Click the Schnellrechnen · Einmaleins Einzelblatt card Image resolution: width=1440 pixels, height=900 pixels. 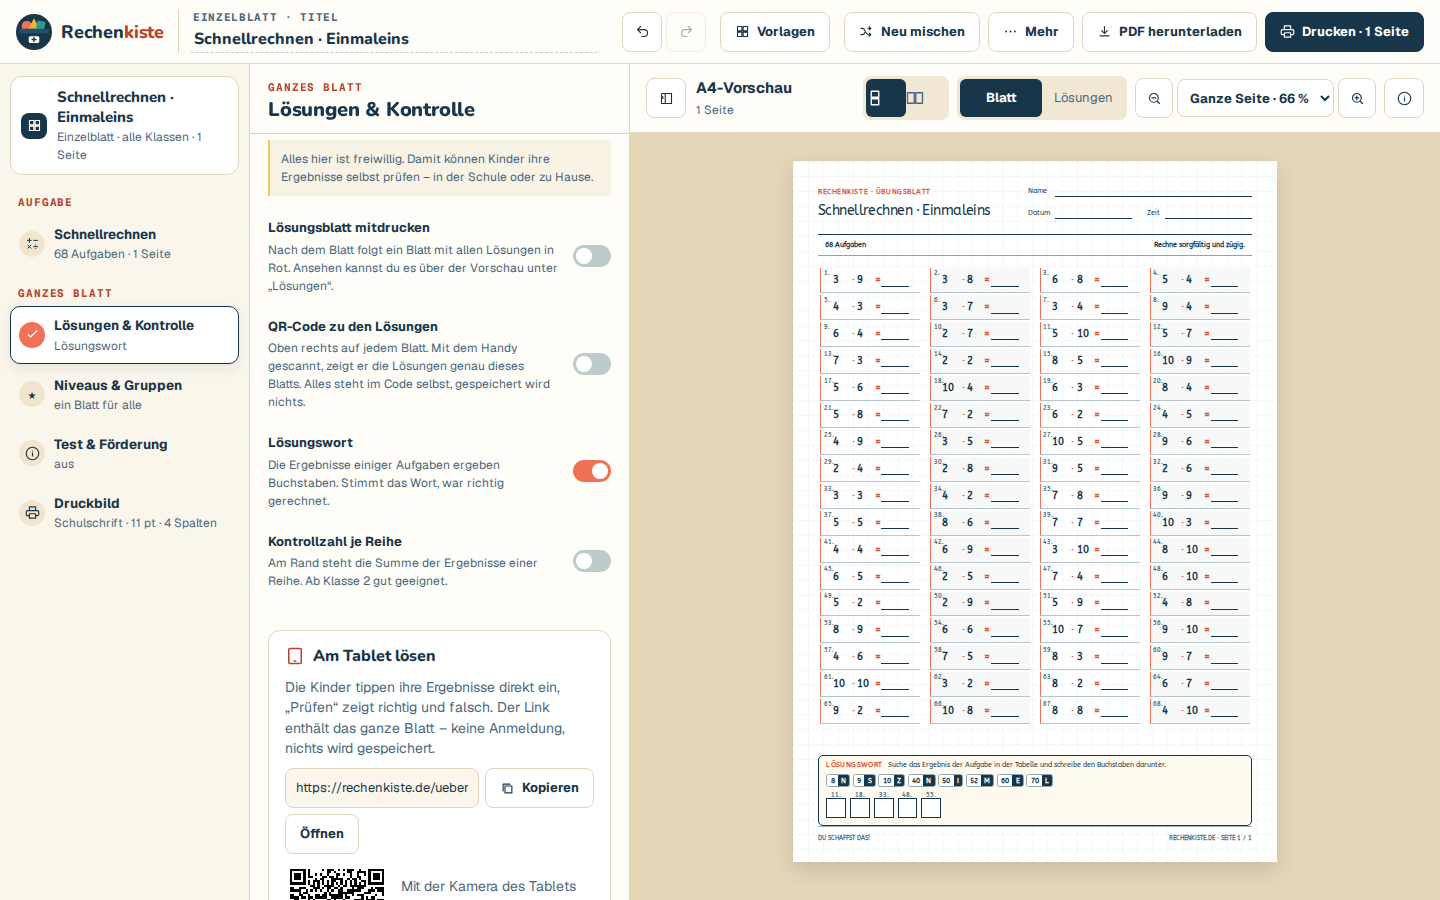coord(124,126)
